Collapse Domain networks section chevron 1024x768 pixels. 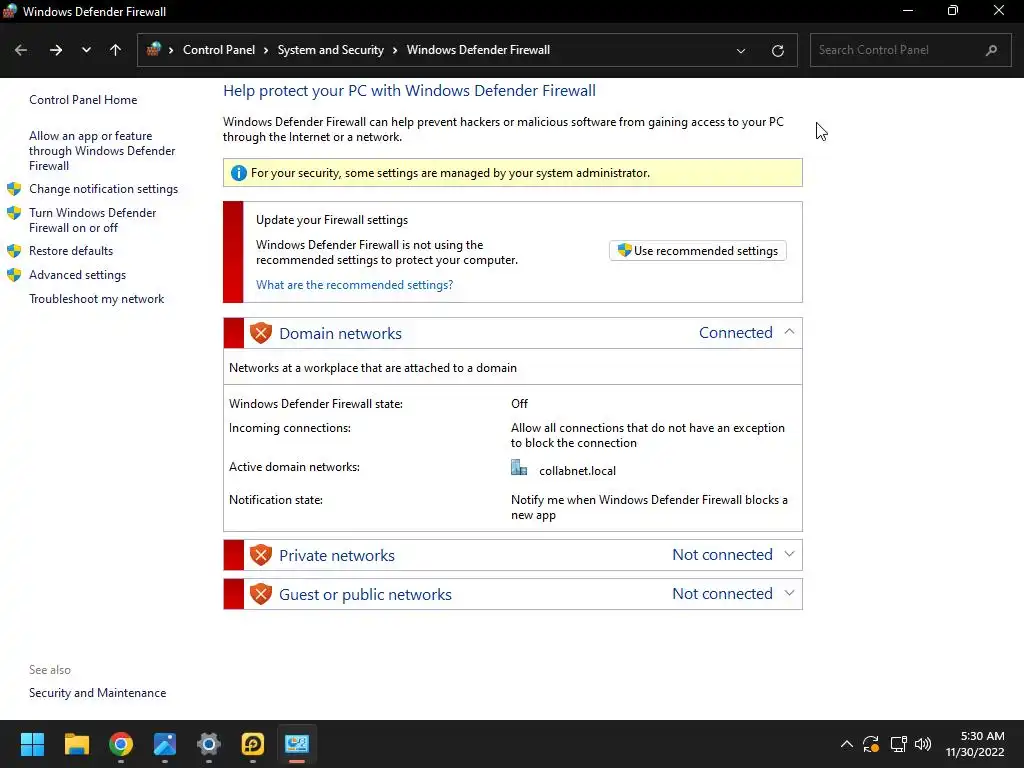coord(789,332)
